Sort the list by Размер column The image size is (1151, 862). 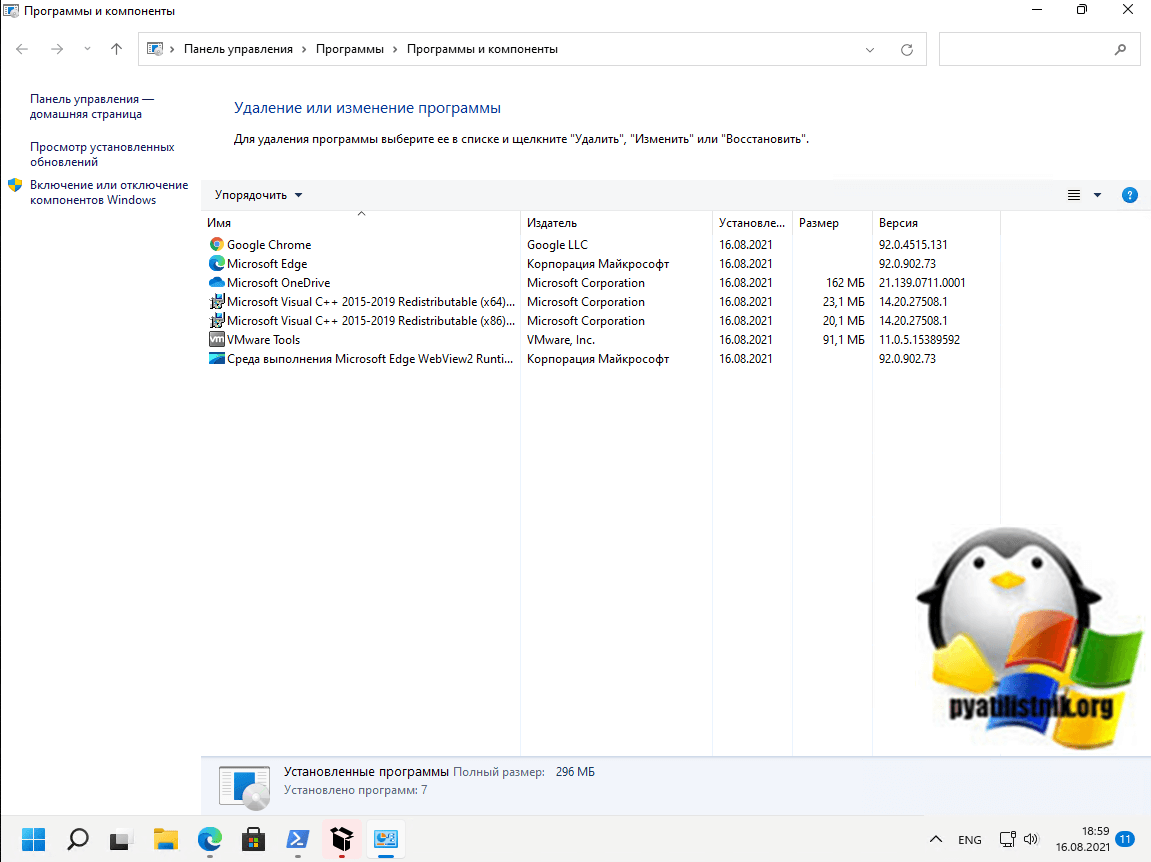[819, 223]
